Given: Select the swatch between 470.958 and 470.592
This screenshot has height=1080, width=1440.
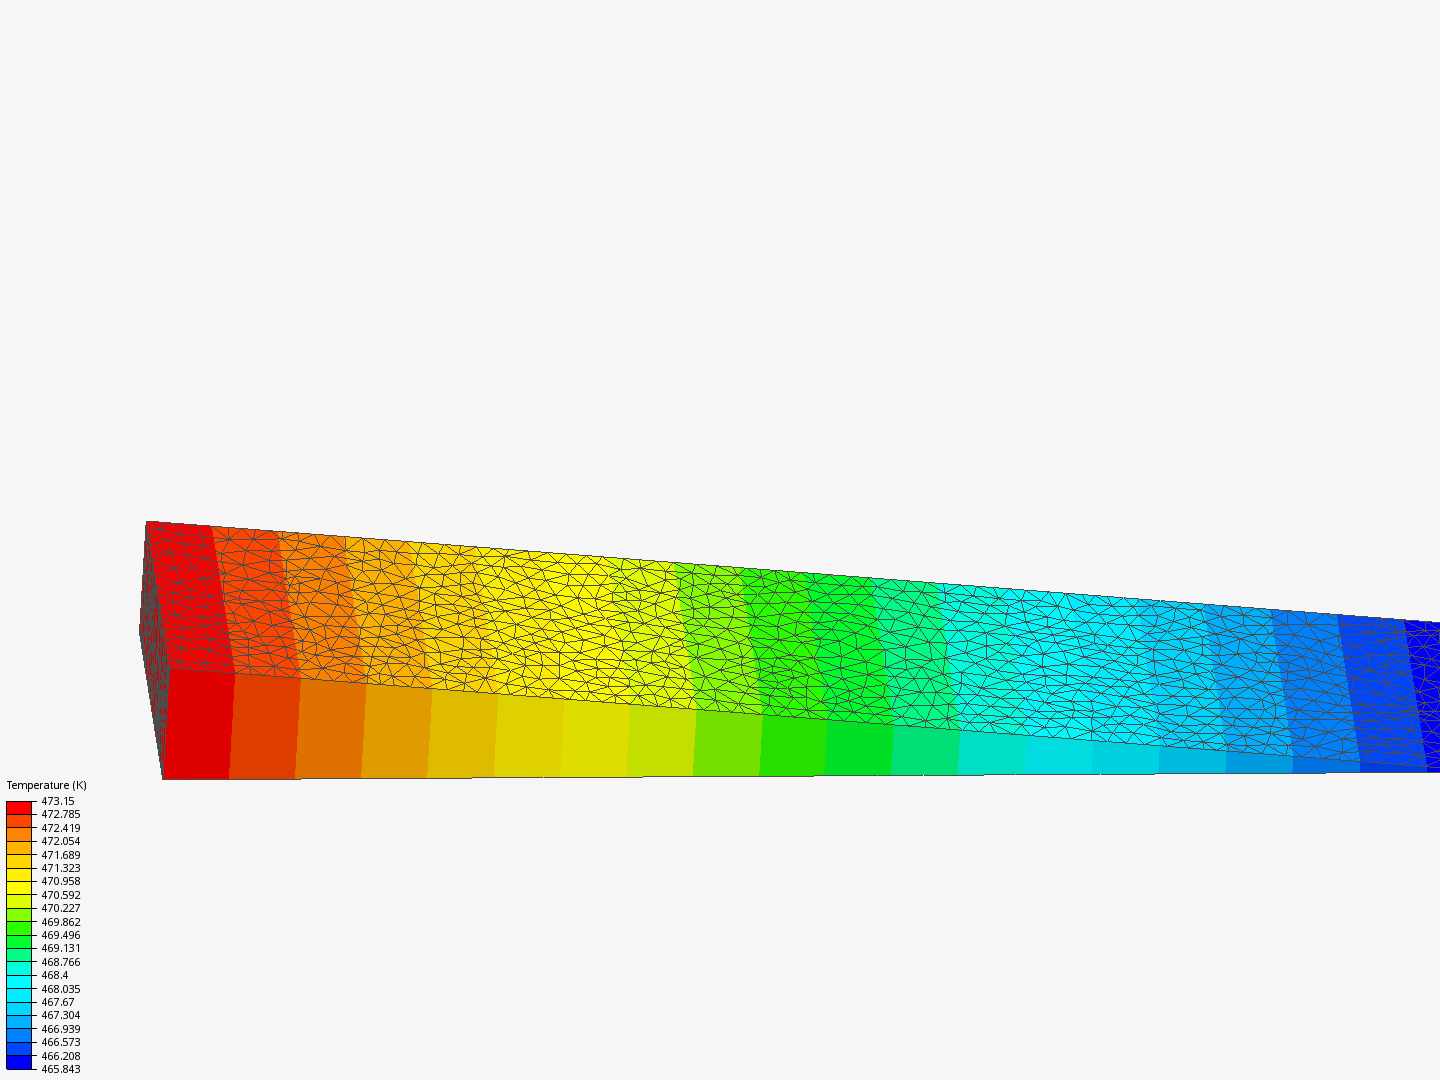Looking at the screenshot, I should [19, 888].
